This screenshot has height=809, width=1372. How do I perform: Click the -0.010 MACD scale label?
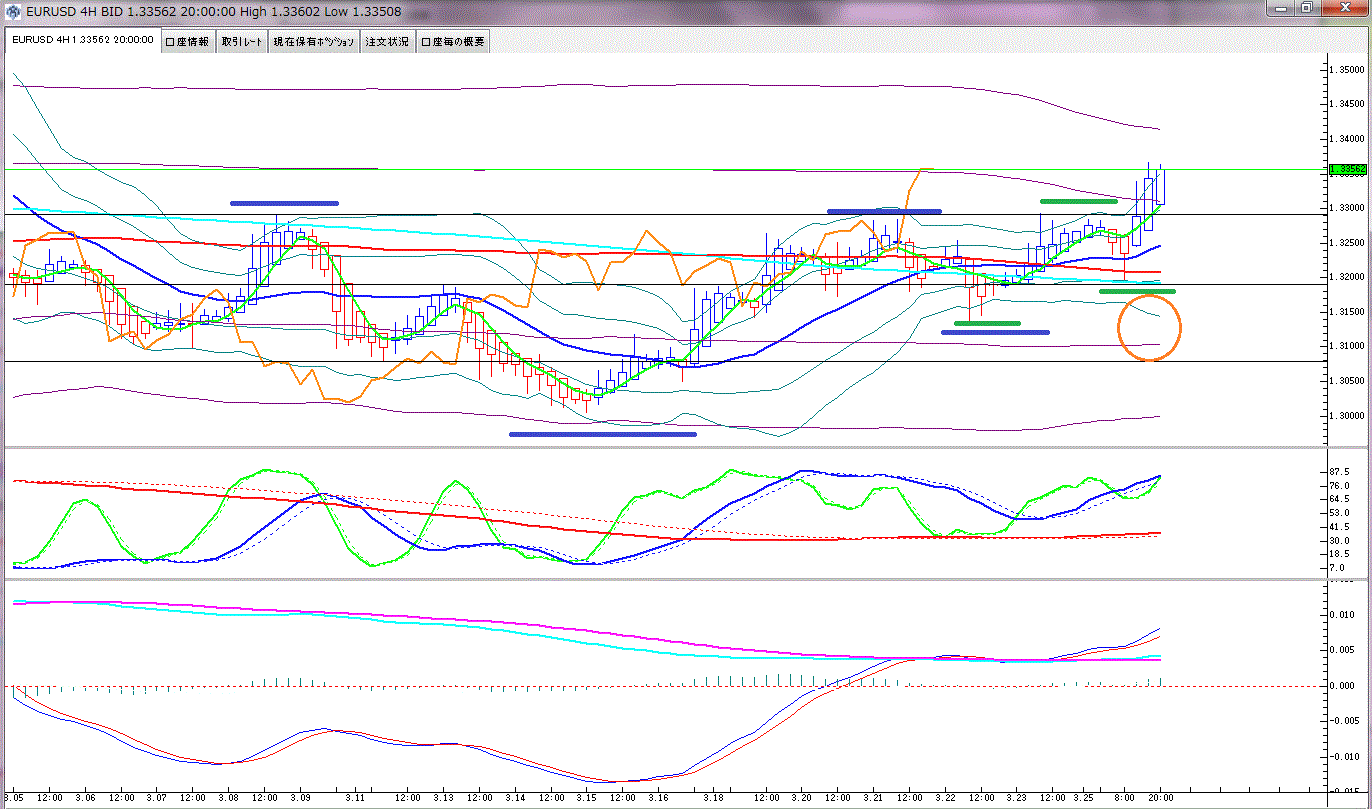coord(1347,757)
